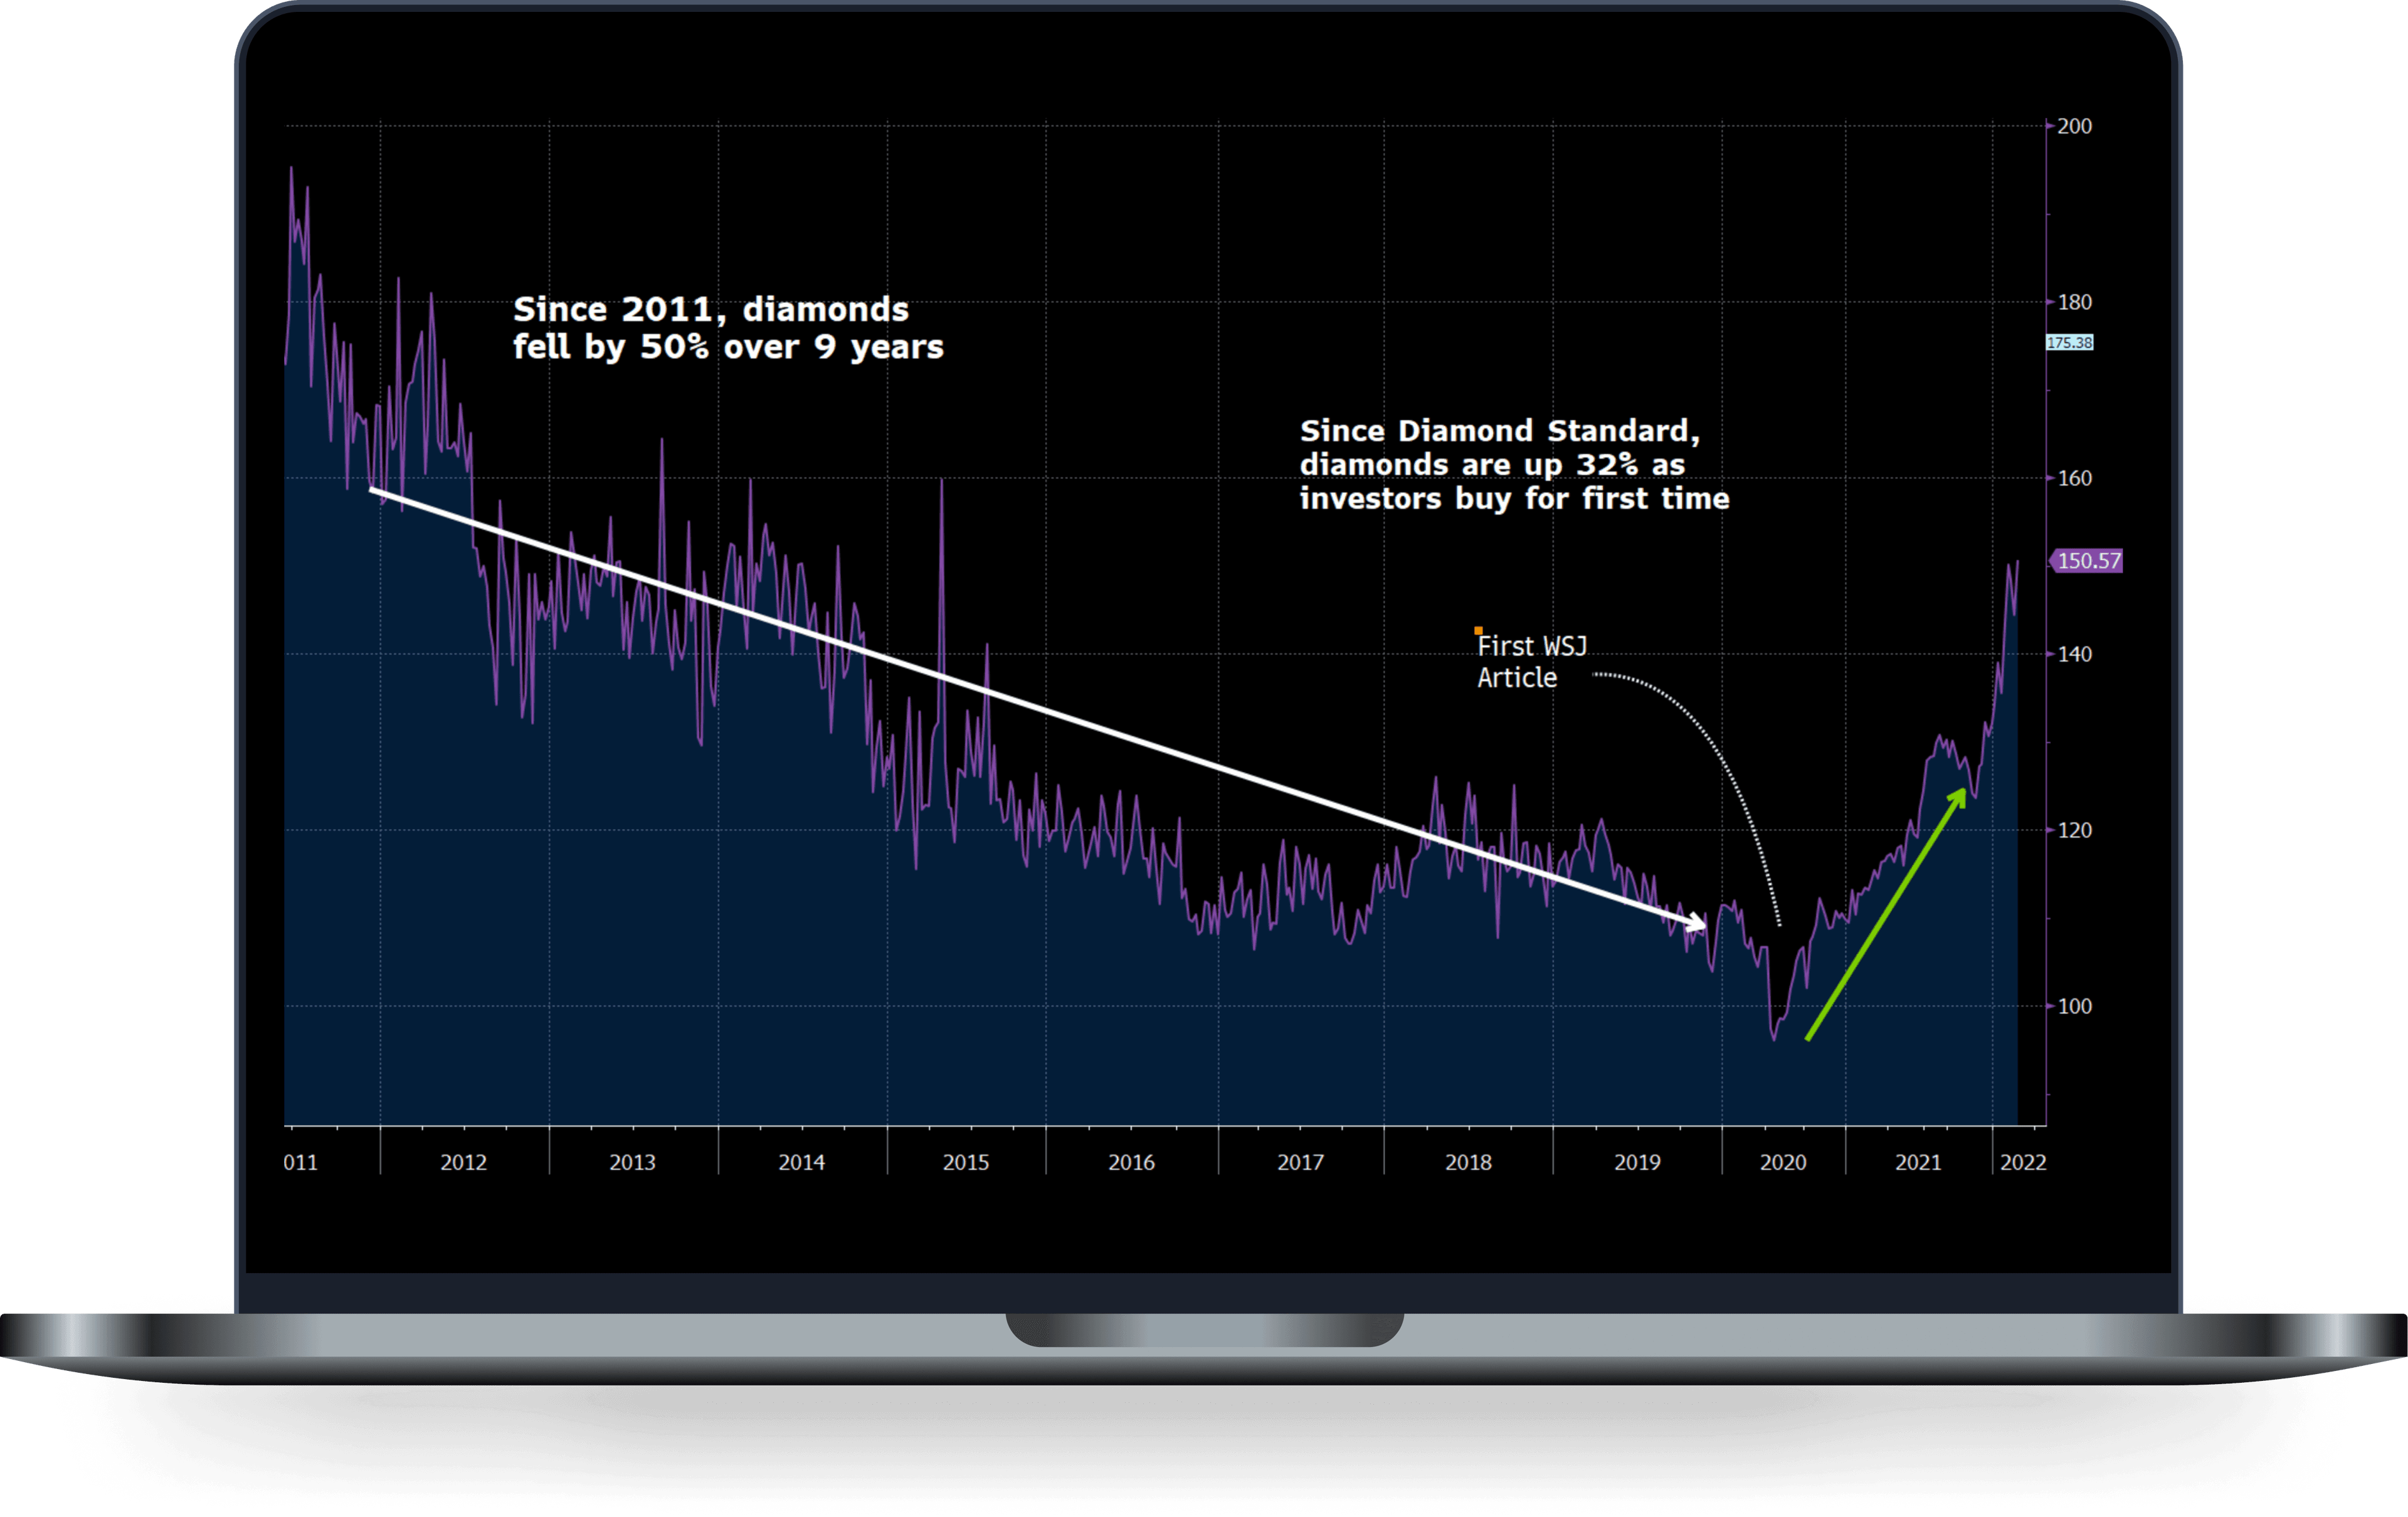
Task: Click the 2018 year label on axis
Action: (x=1468, y=1162)
